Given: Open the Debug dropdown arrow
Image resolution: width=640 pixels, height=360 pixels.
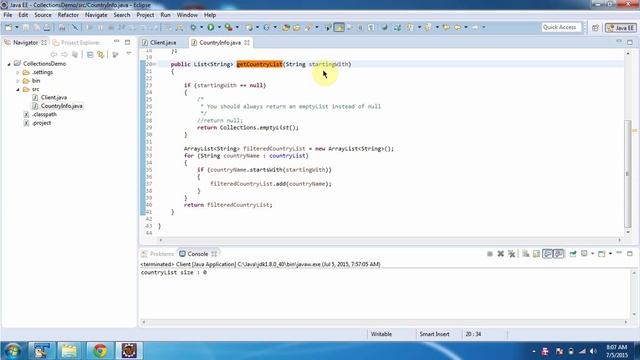Looking at the screenshot, I should pyautogui.click(x=201, y=27).
